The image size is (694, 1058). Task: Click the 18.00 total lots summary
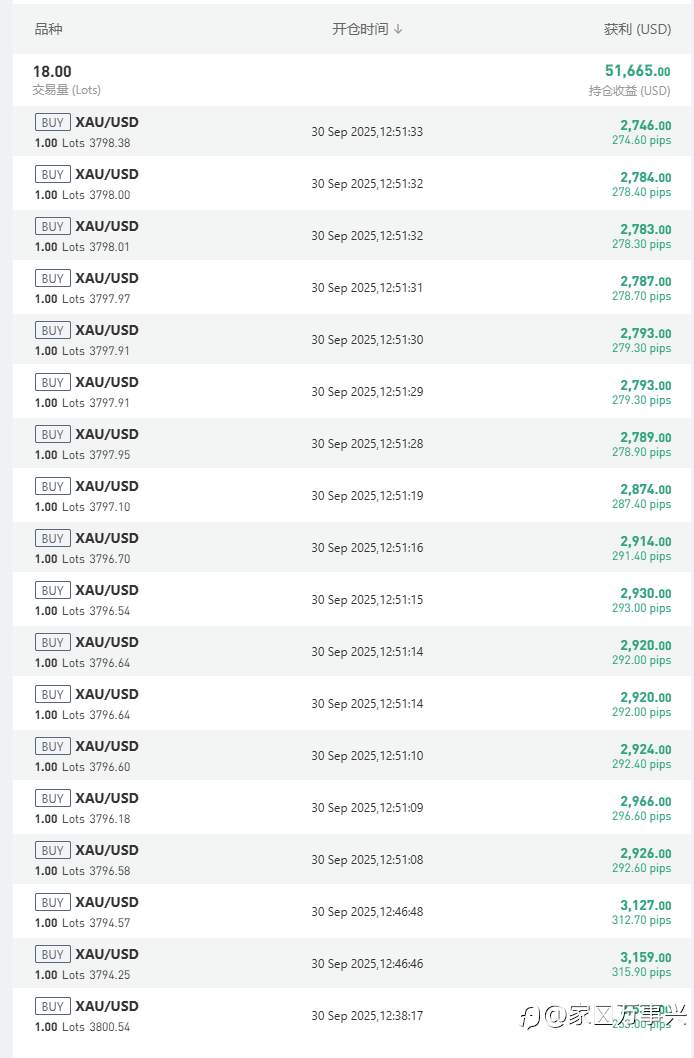[52, 72]
